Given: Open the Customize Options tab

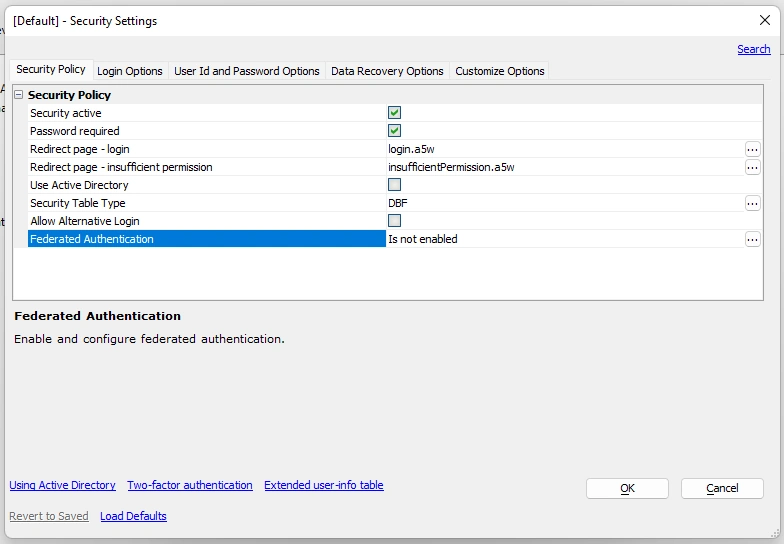Looking at the screenshot, I should click(x=500, y=71).
